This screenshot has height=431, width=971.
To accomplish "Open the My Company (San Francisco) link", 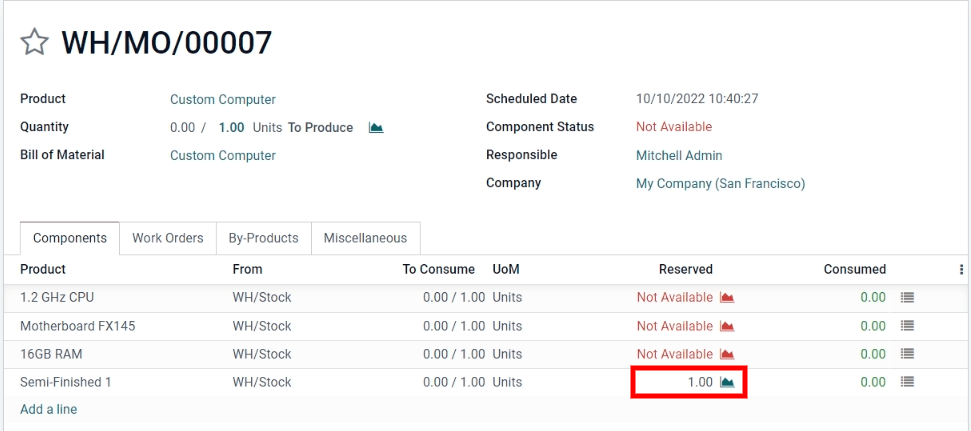I will tap(720, 184).
